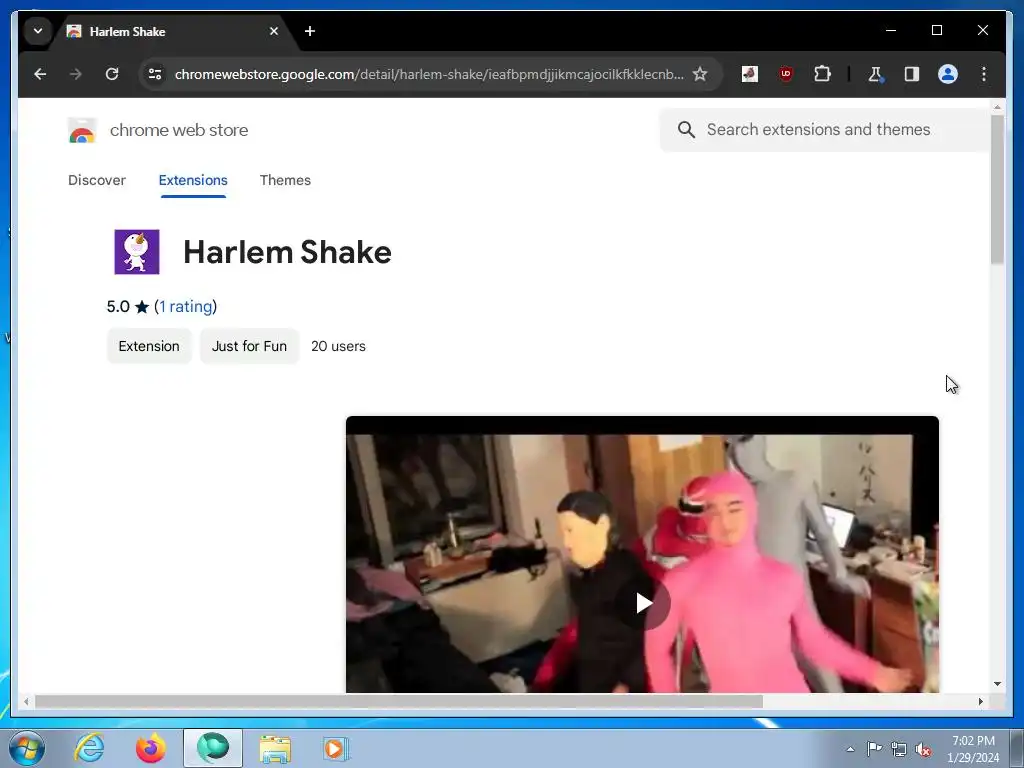Click the muted volume tray icon
This screenshot has width=1024, height=768.
[923, 750]
